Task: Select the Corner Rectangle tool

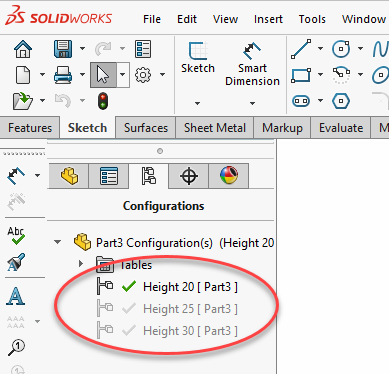Action: pyautogui.click(x=301, y=75)
